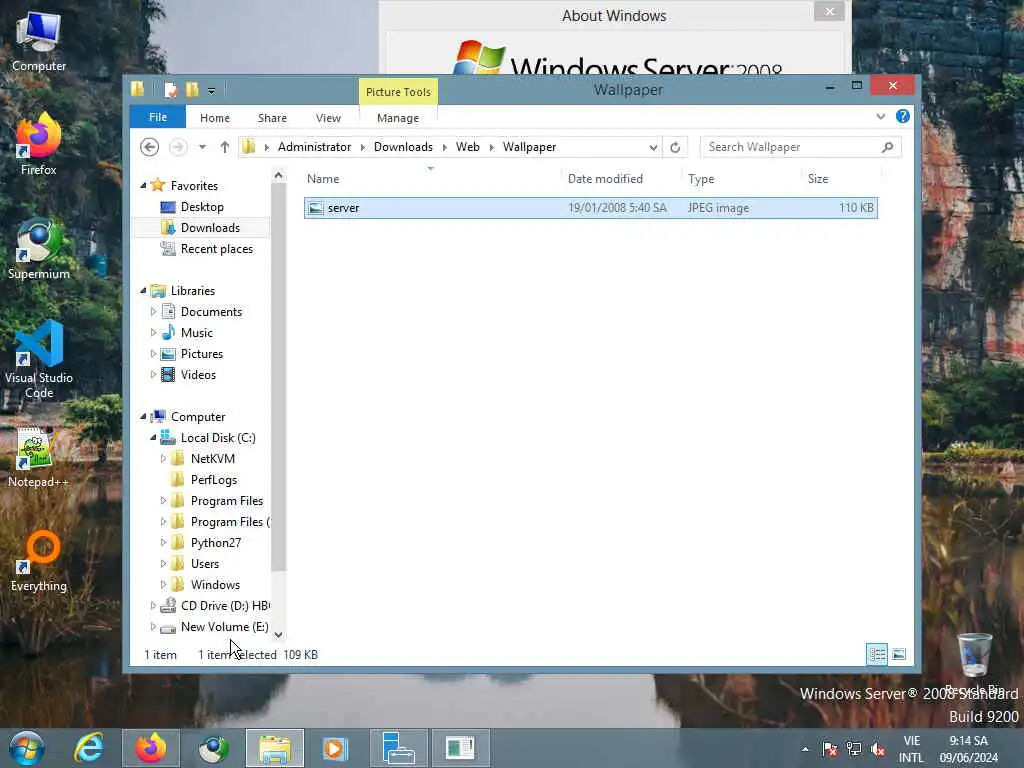Select the Pictures library
Screen dimensions: 1024x768
pos(201,353)
